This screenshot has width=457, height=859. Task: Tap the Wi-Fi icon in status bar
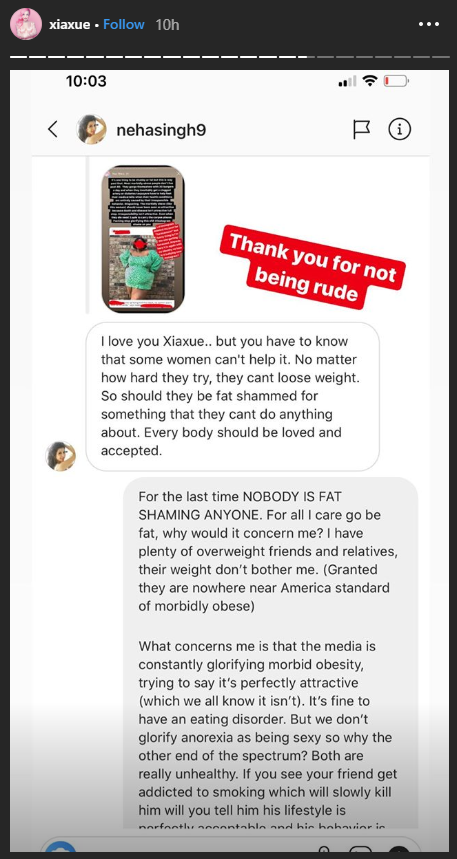point(370,81)
